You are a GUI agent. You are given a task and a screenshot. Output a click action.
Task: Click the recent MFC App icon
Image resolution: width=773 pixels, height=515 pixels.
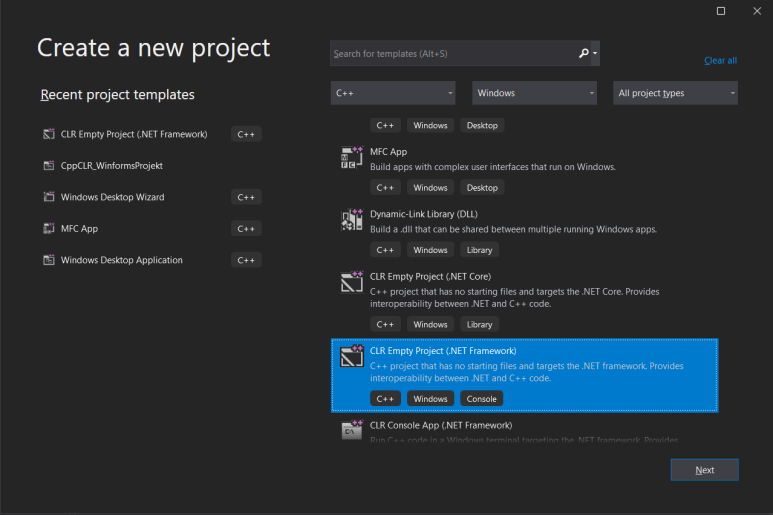click(48, 229)
